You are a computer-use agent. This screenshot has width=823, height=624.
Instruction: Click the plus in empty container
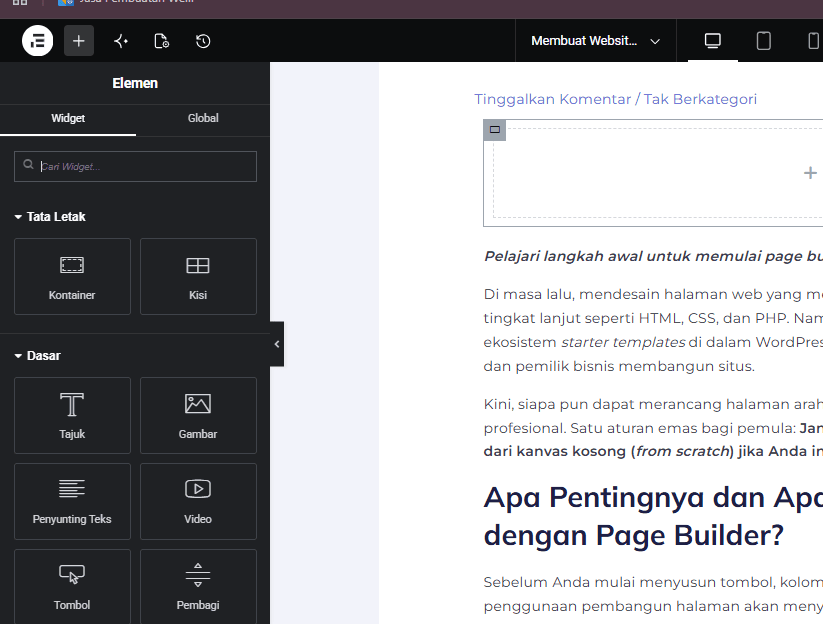810,173
